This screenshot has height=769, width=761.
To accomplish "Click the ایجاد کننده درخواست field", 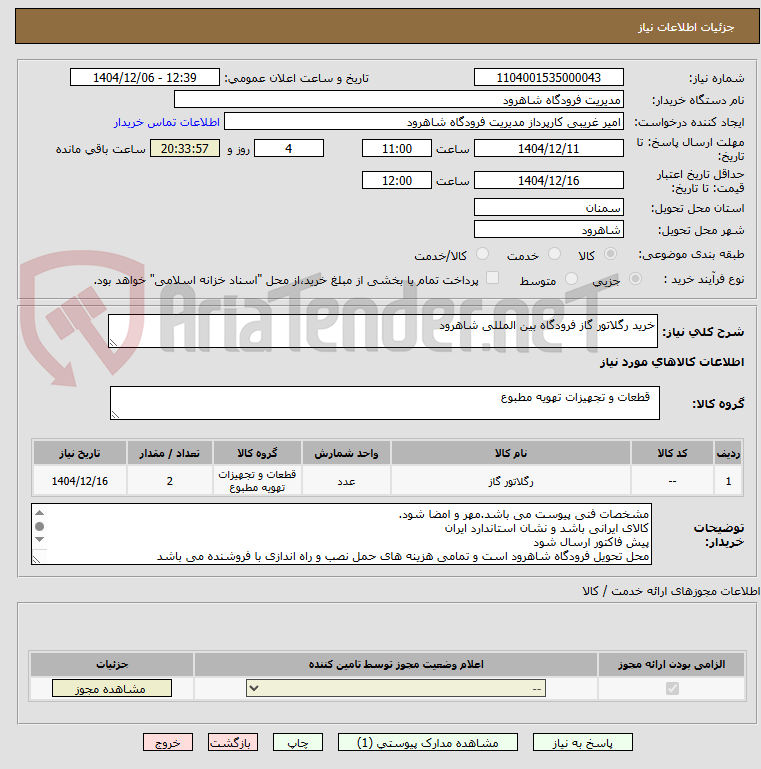I will (x=424, y=122).
